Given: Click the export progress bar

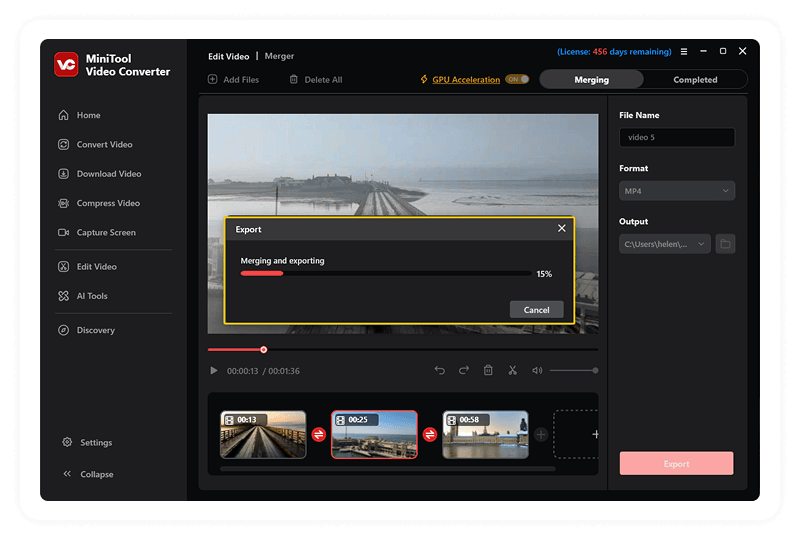Looking at the screenshot, I should 386,274.
